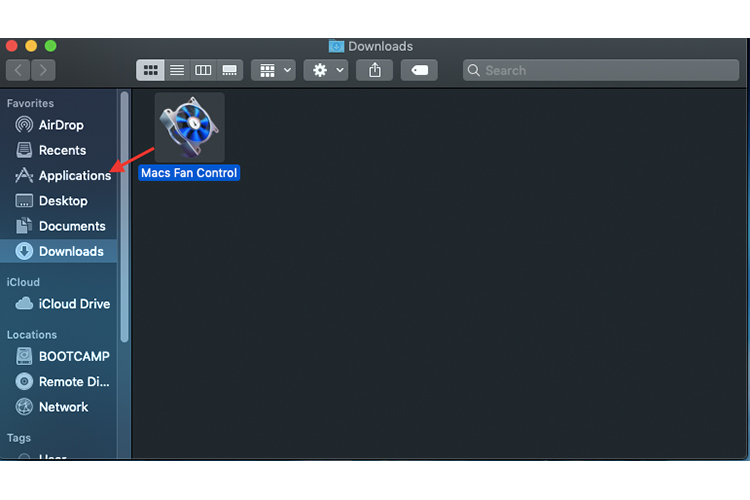Select the Macs Fan Control app icon
Image resolution: width=750 pixels, height=500 pixels.
click(189, 127)
